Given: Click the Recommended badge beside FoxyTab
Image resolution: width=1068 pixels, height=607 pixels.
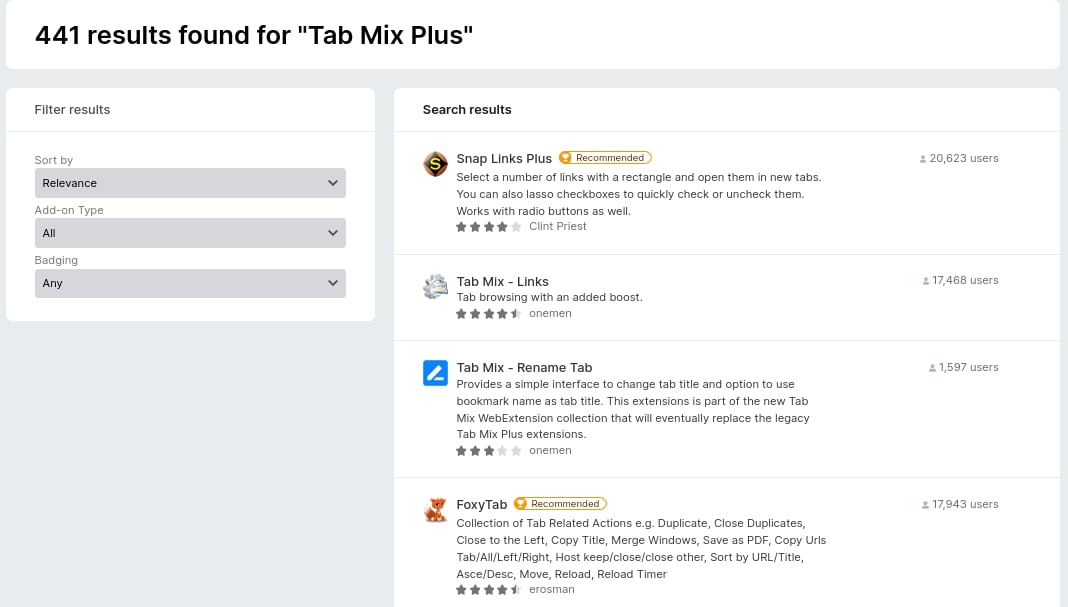Looking at the screenshot, I should pos(560,504).
